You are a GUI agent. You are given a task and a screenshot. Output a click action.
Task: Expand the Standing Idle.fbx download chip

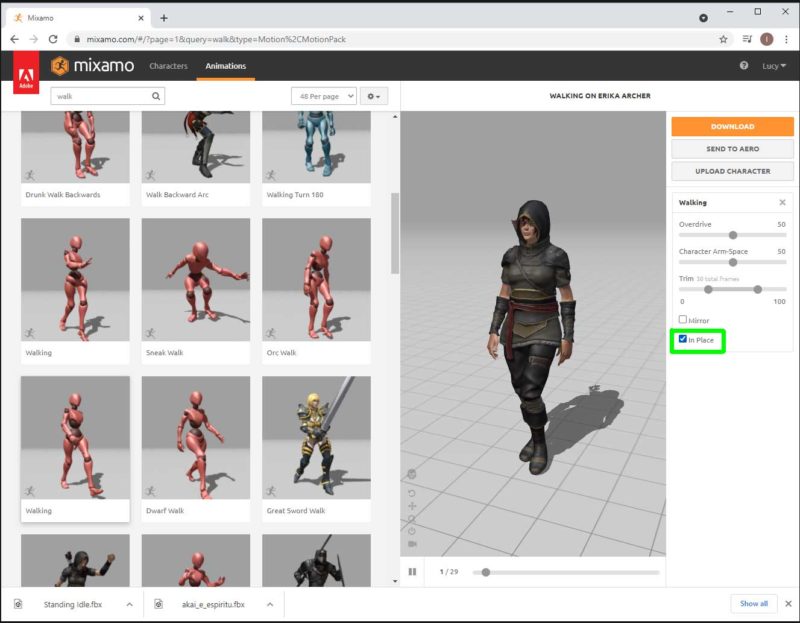click(128, 604)
